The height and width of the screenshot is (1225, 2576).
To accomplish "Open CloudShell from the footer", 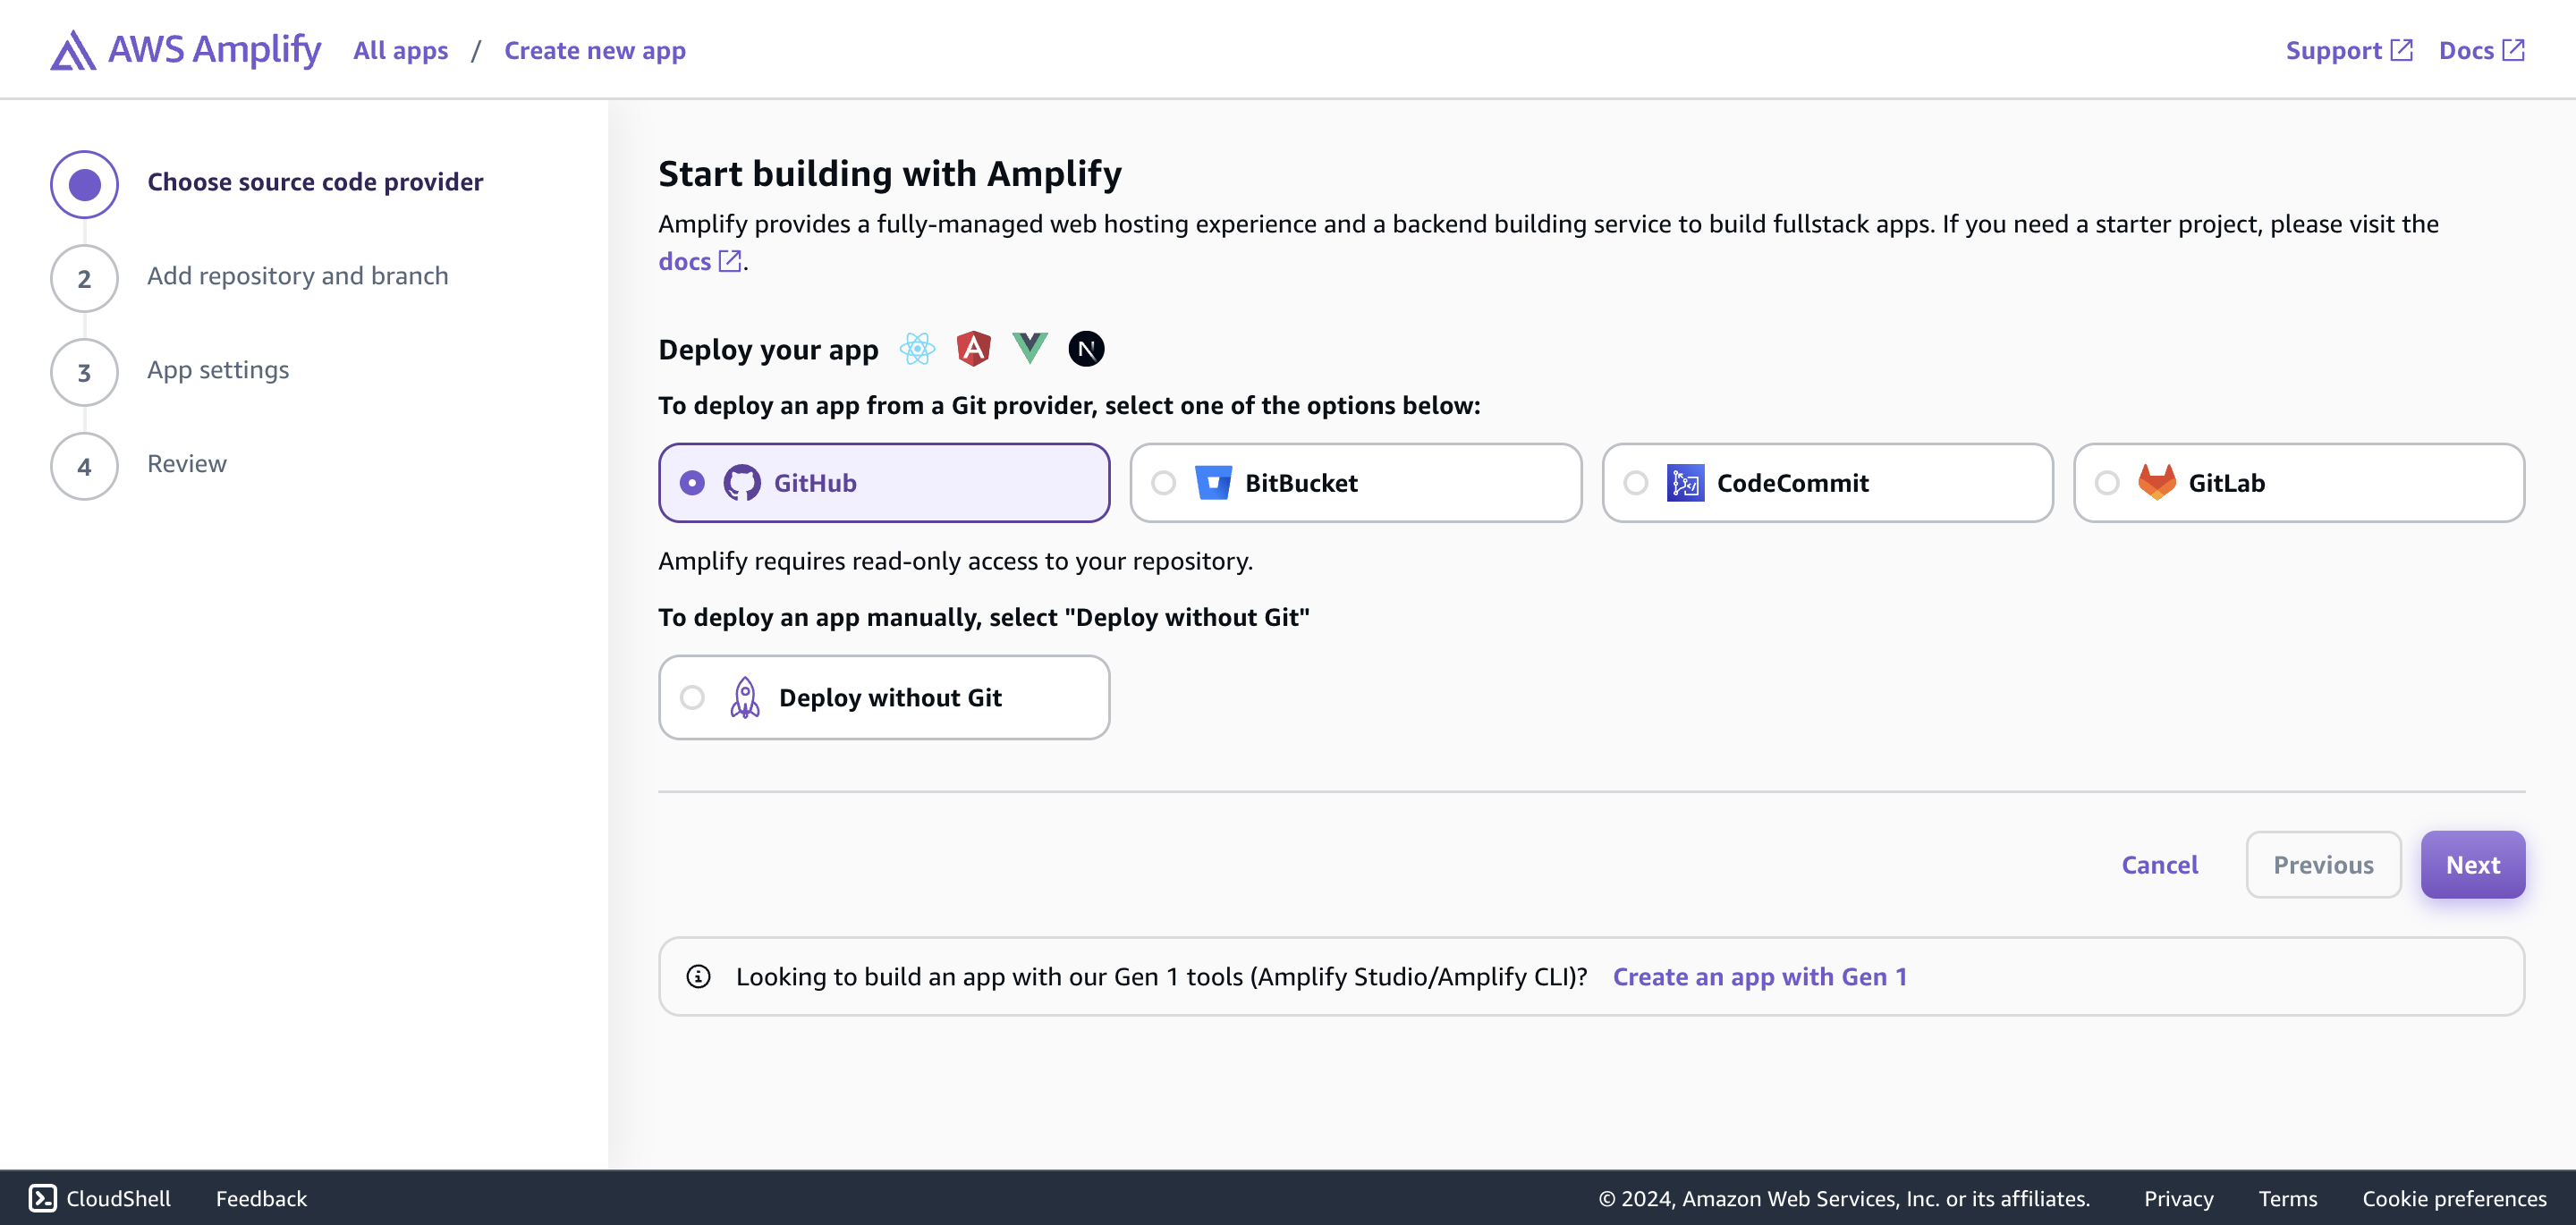I will pyautogui.click(x=100, y=1198).
